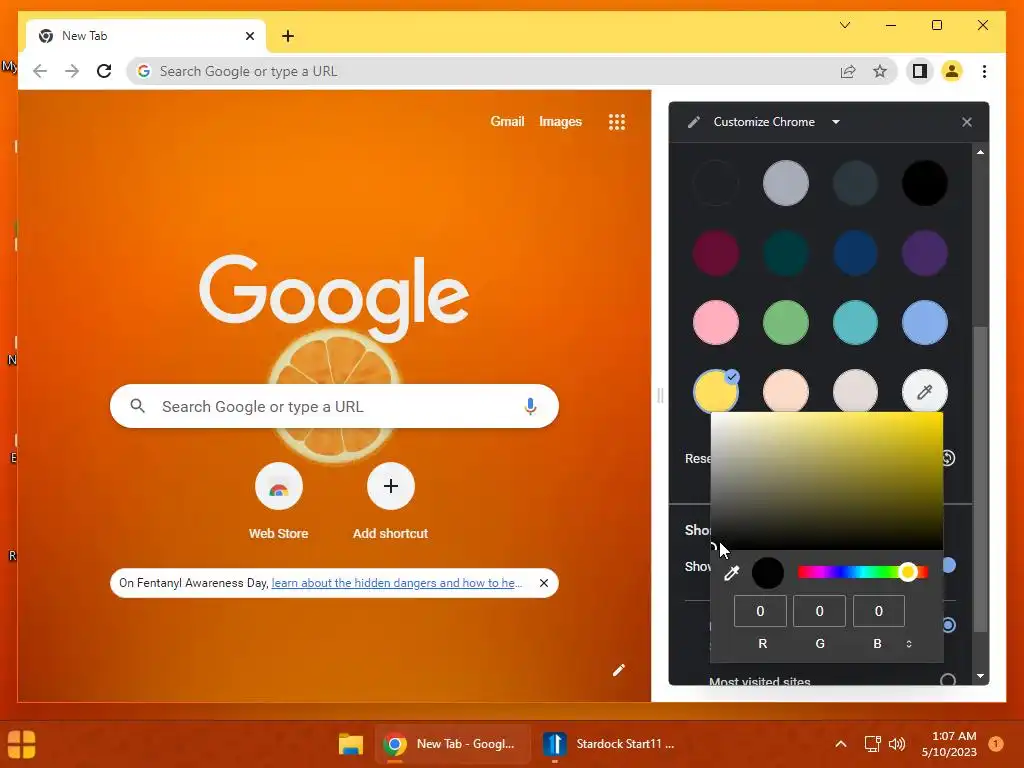Toggle the Chrome side panel icon
The image size is (1024, 768).
pyautogui.click(x=920, y=71)
